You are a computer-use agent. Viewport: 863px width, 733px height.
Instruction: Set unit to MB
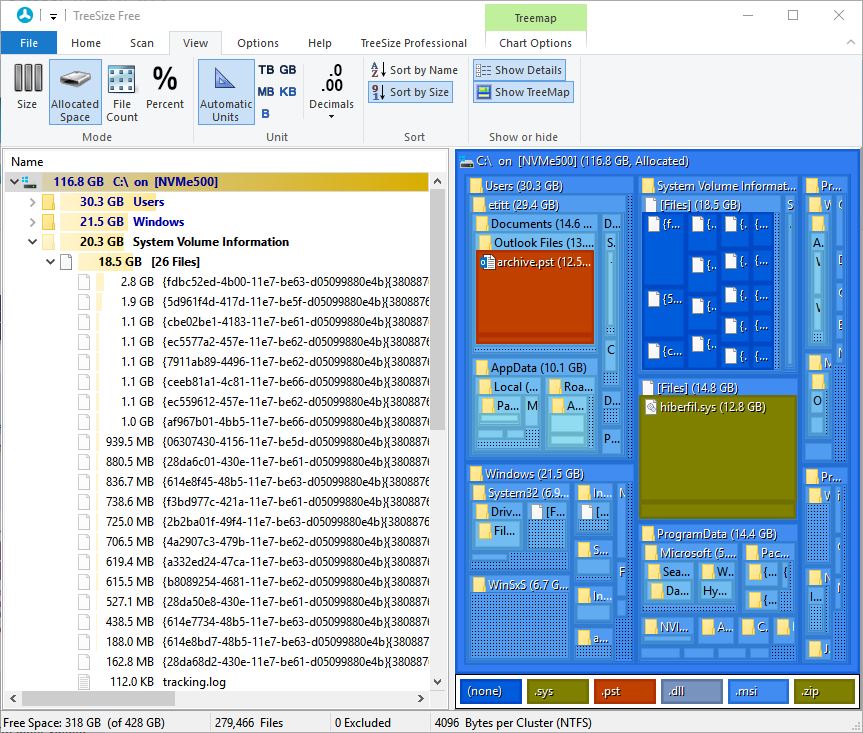(266, 92)
